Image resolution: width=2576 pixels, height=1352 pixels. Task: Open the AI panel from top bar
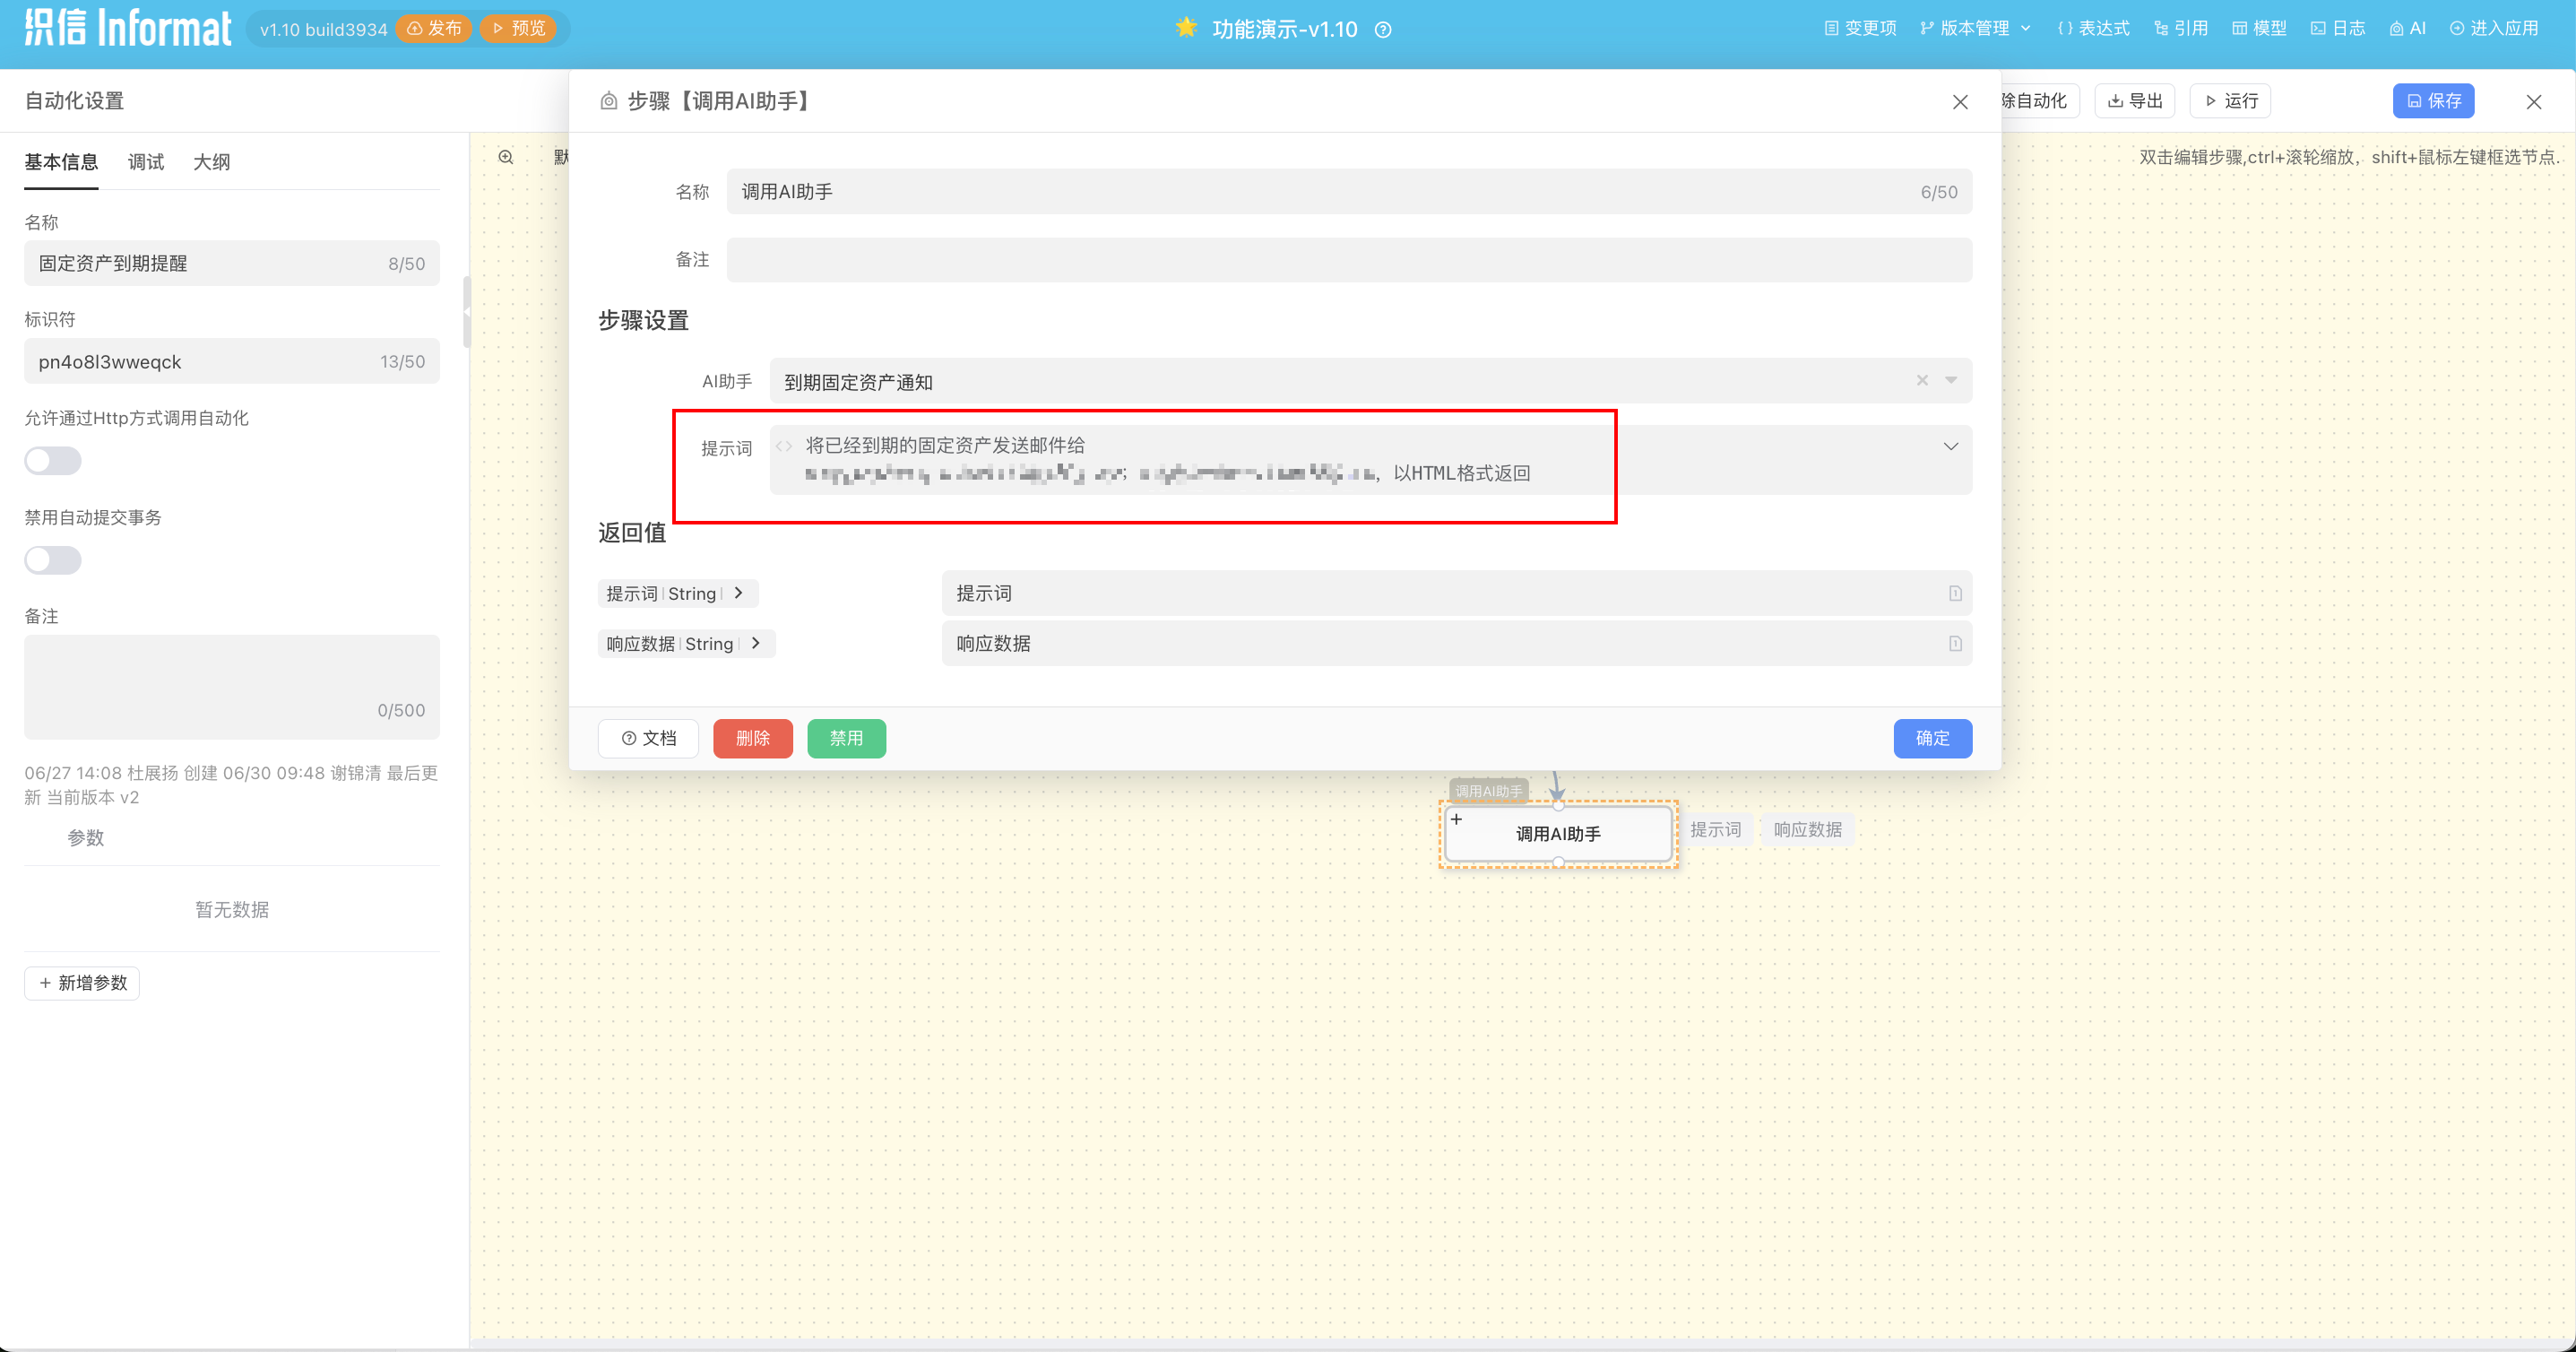pos(2408,28)
